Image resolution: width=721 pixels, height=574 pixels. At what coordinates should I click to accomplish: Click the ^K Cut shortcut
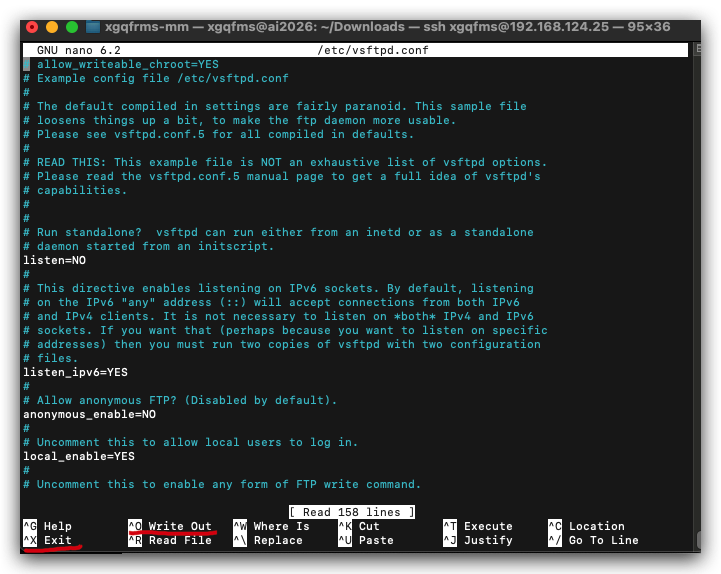point(359,526)
